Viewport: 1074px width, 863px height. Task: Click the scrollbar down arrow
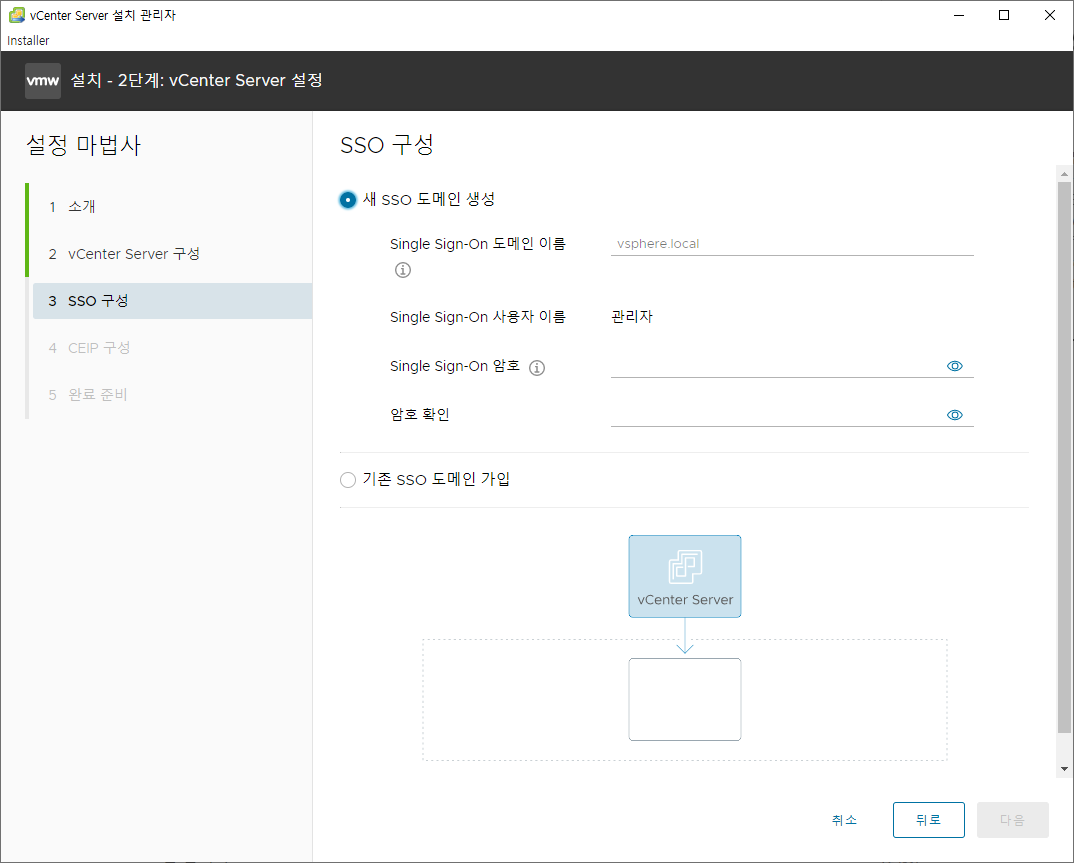point(1064,769)
